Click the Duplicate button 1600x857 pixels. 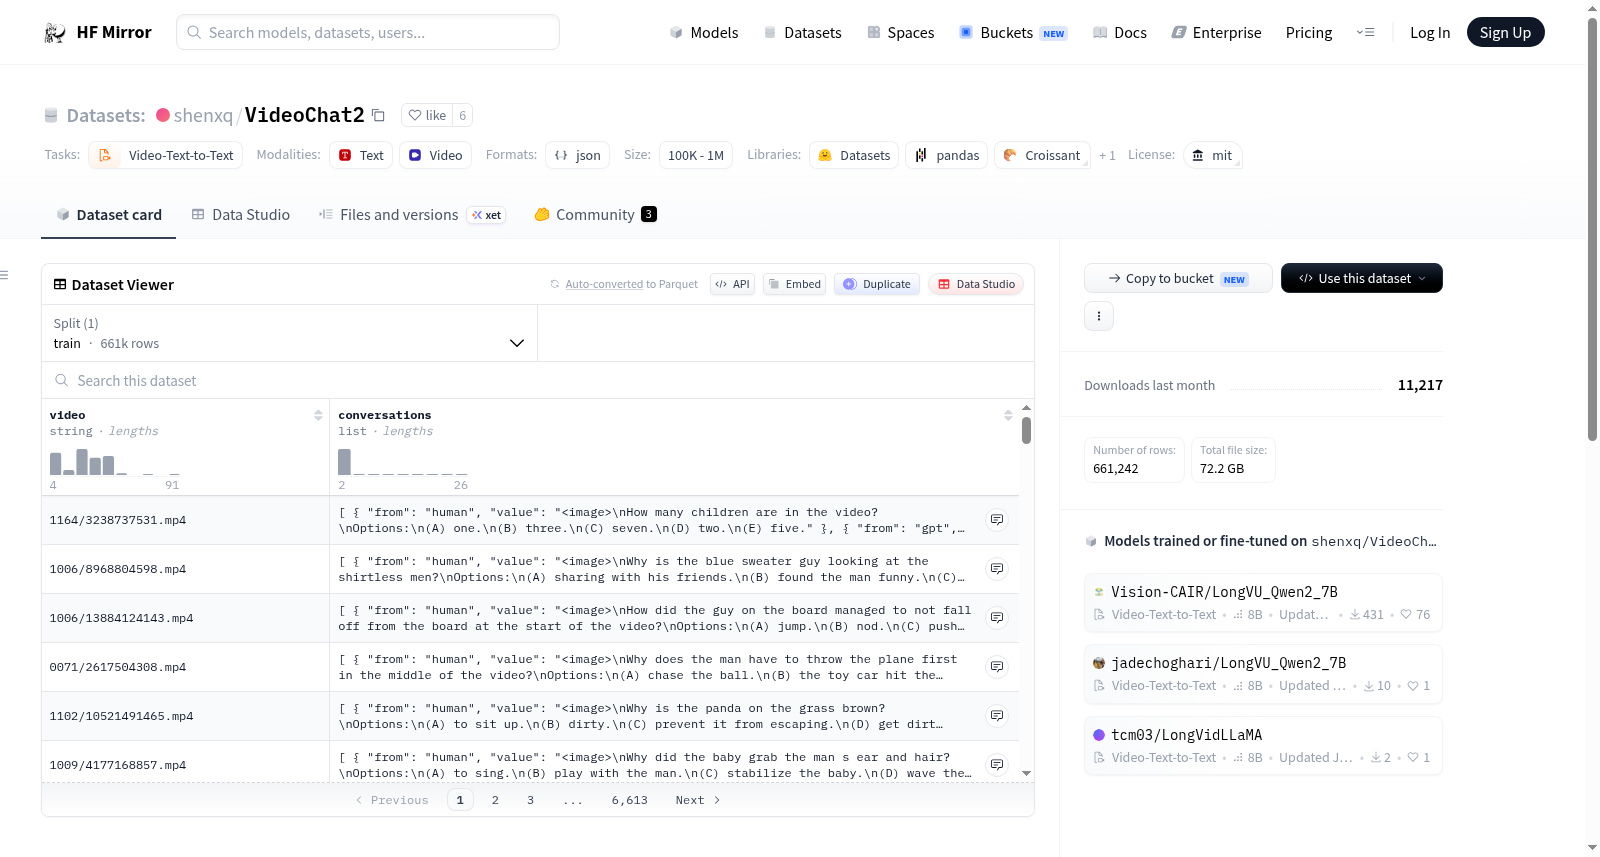(x=876, y=284)
